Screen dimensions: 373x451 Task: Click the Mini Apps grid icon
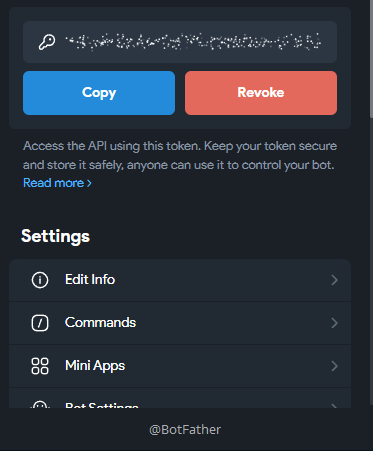(40, 366)
